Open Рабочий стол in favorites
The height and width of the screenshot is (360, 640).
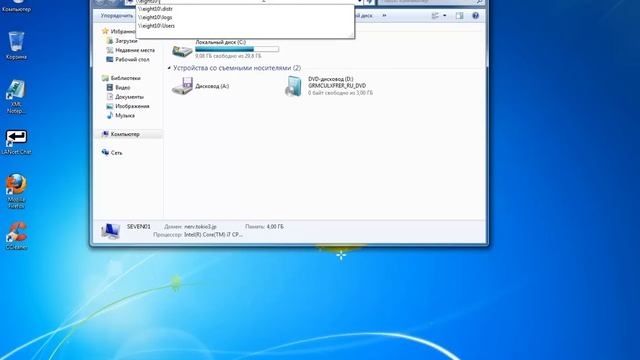[x=132, y=60]
